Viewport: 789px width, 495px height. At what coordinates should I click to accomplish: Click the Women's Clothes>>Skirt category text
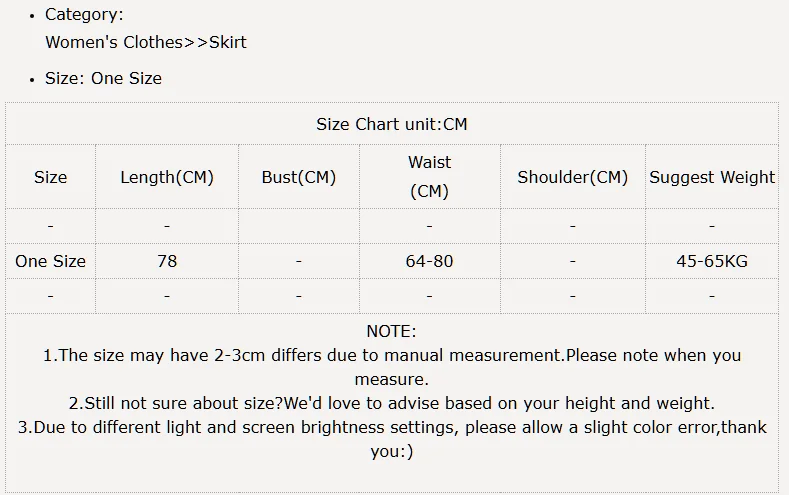(x=146, y=42)
